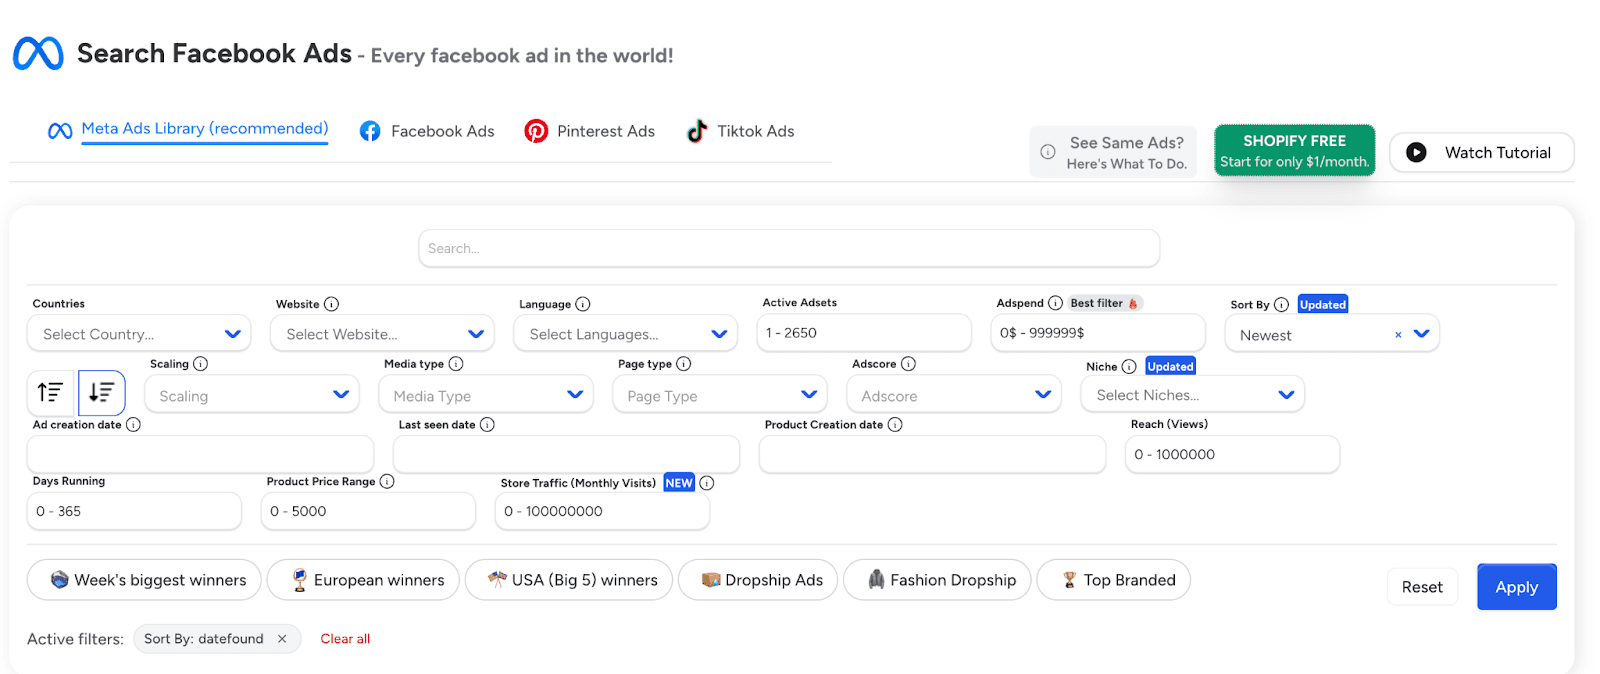Select the Meta Ads Library (recommended) tab
Image resolution: width=1600 pixels, height=674 pixels.
click(188, 130)
